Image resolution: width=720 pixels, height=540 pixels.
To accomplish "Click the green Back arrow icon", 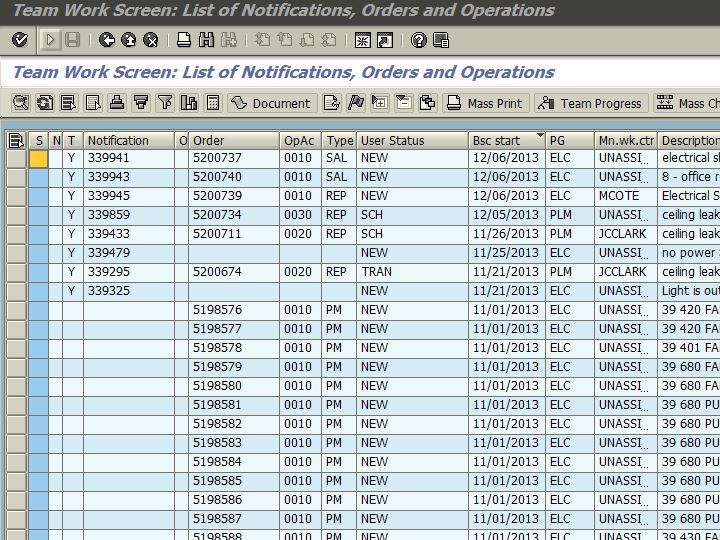I will pos(107,40).
